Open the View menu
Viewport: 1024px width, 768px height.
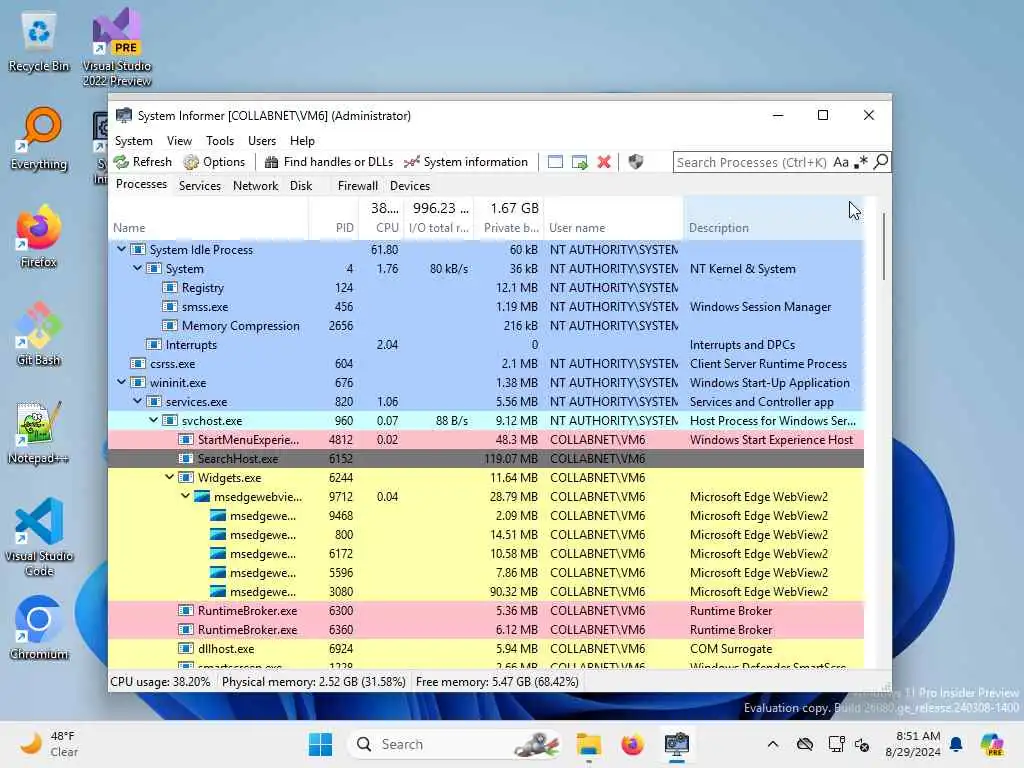point(179,141)
